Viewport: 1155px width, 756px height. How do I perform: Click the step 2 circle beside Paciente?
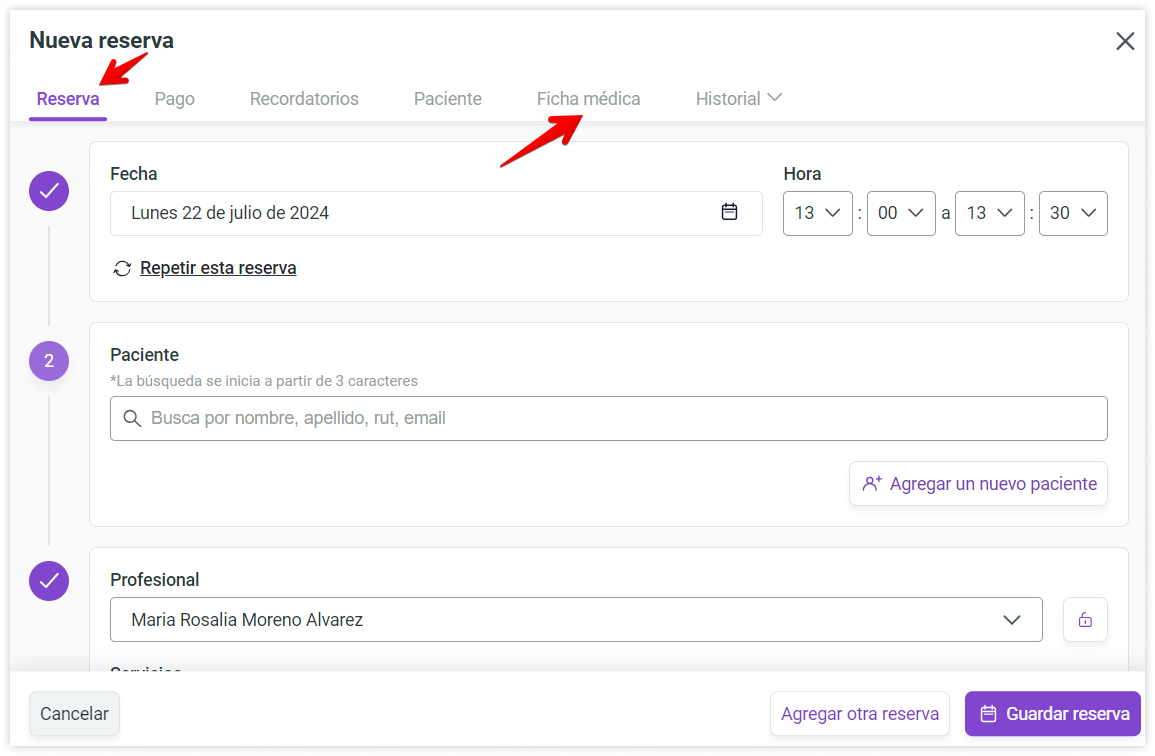coord(49,361)
